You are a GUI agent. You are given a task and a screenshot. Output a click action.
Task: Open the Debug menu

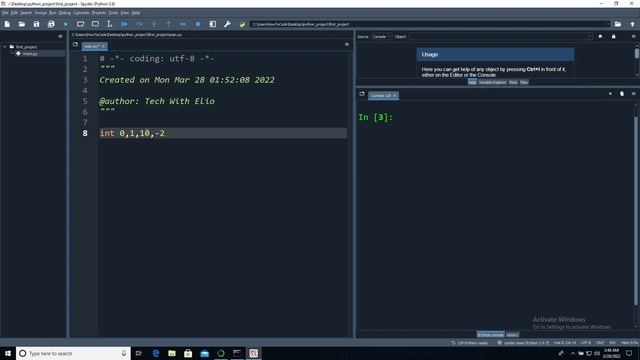point(64,13)
